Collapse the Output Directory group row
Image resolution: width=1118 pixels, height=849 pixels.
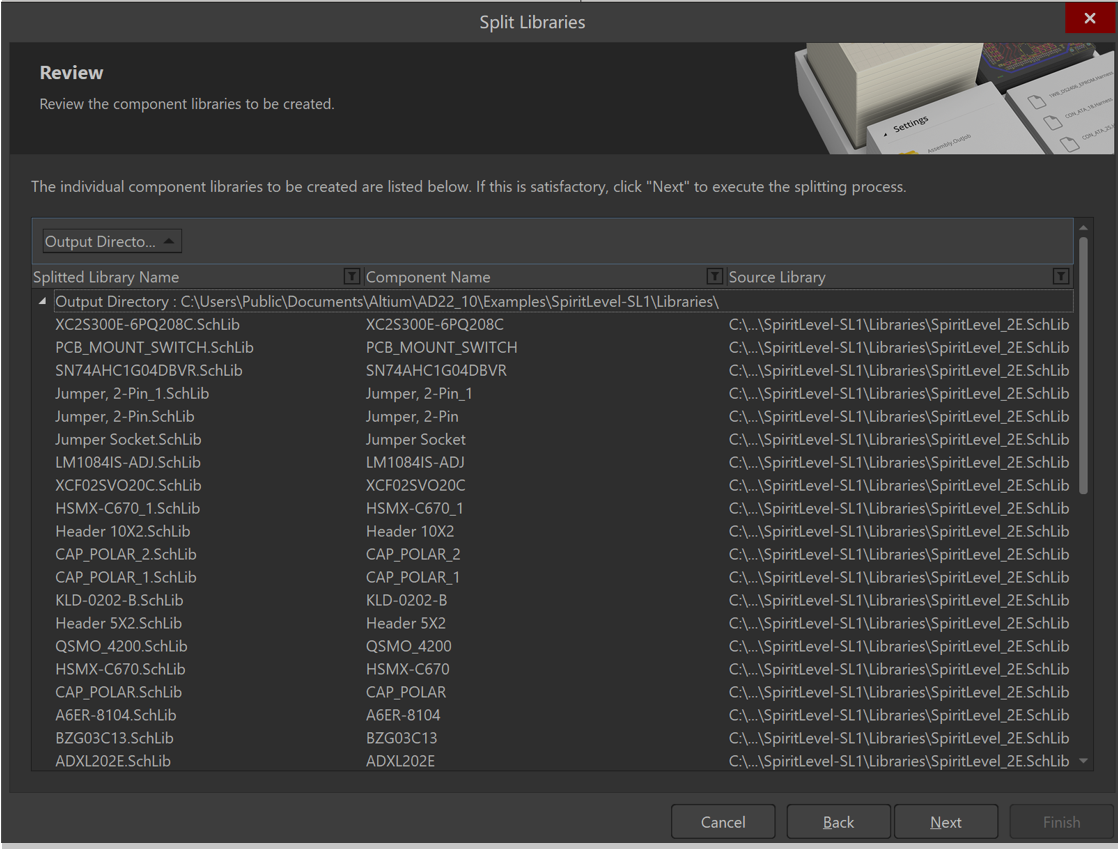click(x=42, y=301)
